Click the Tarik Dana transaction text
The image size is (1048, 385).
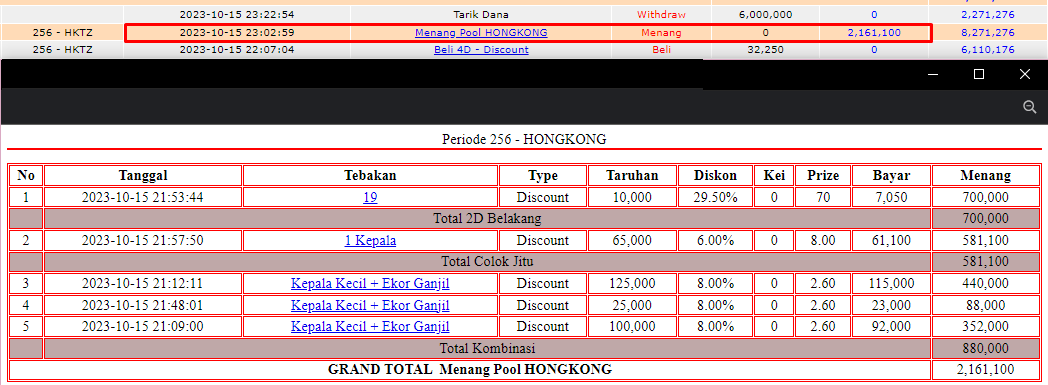(481, 14)
